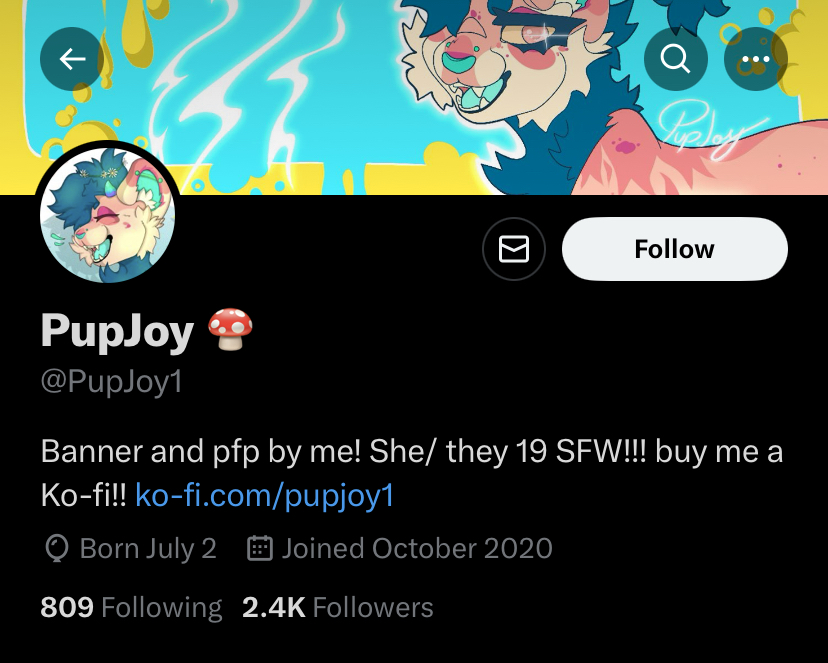View the 809 Following list
This screenshot has width=828, height=663.
(x=131, y=607)
